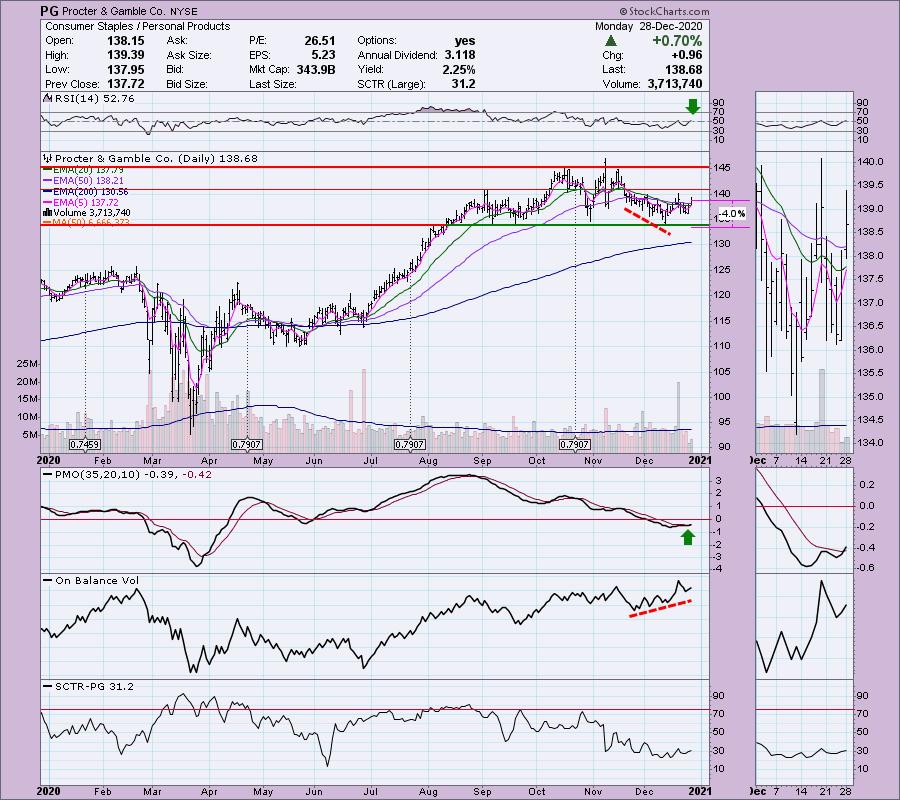Select the Low value 137.95

[126, 69]
